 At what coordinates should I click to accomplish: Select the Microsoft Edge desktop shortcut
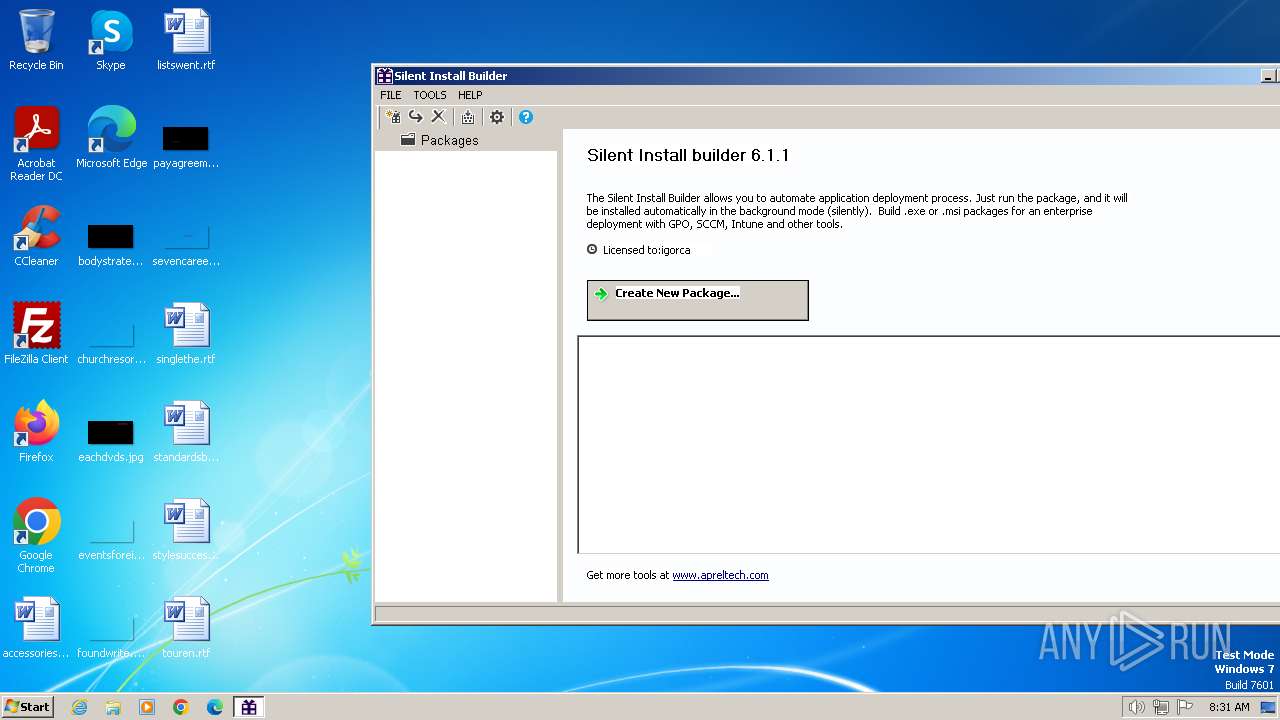(x=111, y=137)
